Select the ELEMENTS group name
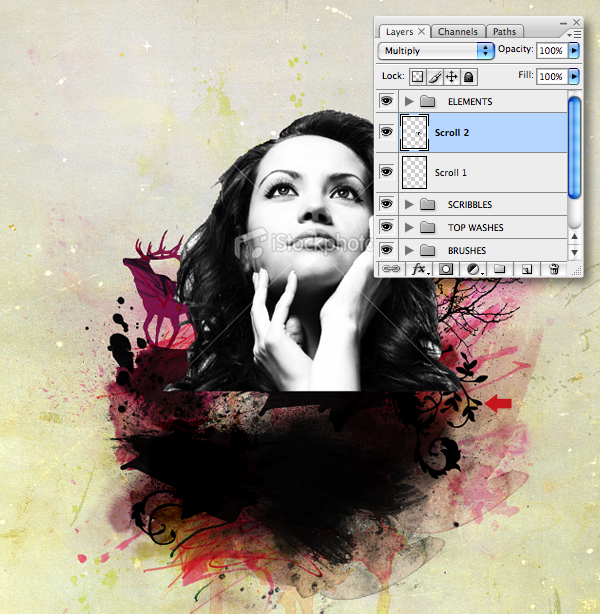Screen dimensions: 600x614 tap(470, 102)
